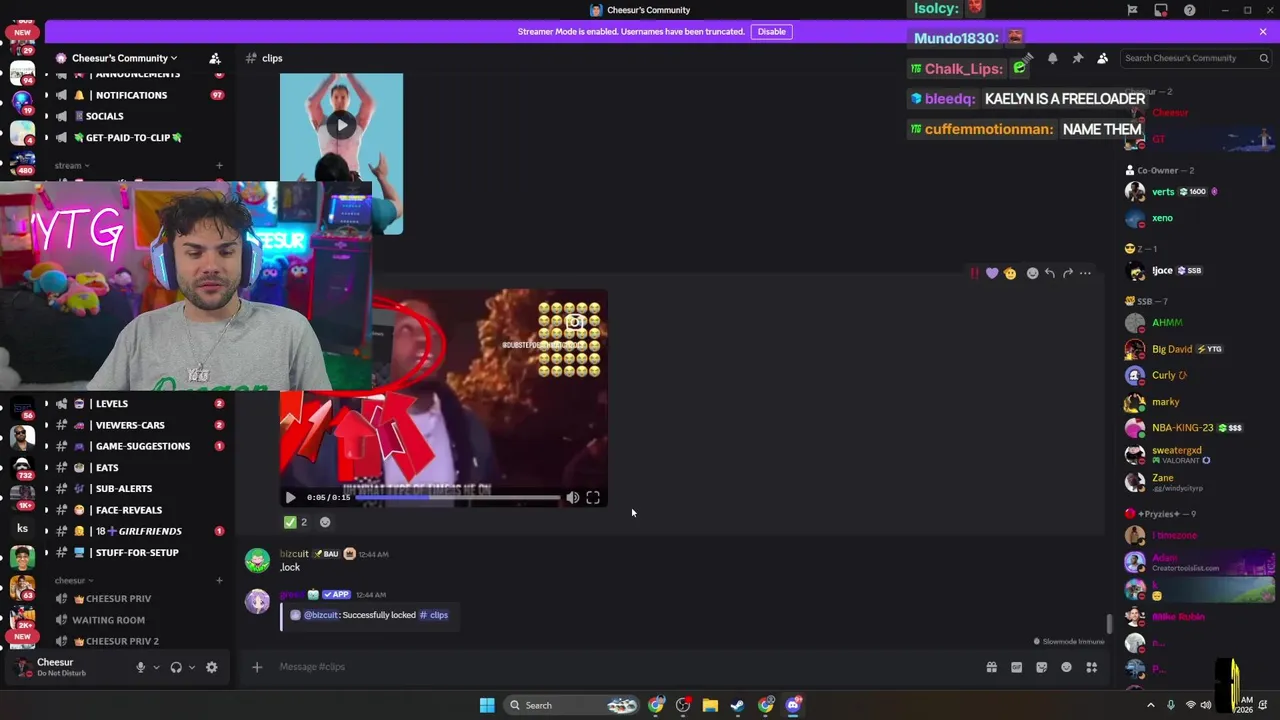Click the #clips channel link in bot message
Viewport: 1280px width, 720px height.
pos(434,615)
